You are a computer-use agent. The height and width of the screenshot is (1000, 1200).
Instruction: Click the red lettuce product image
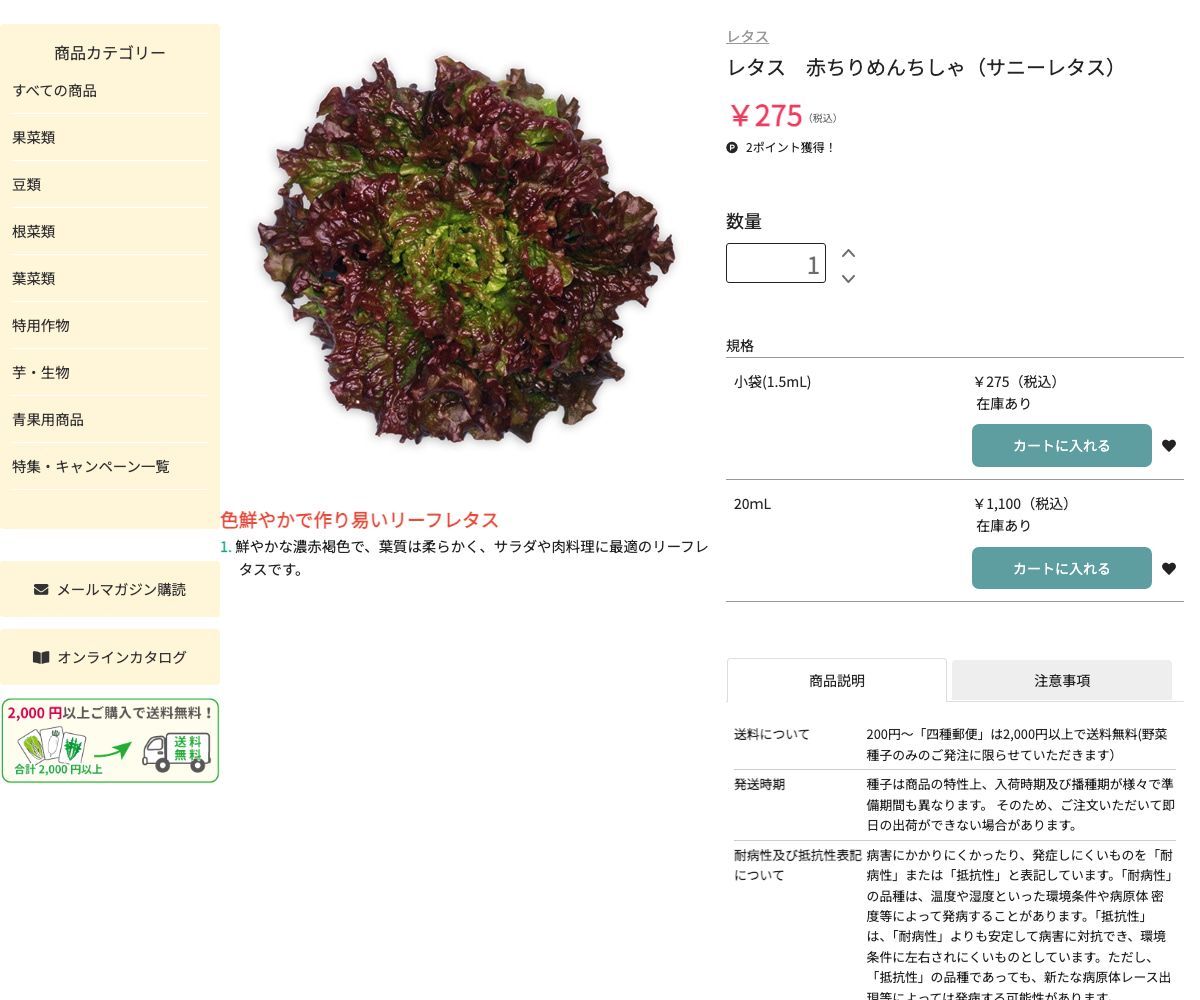point(465,250)
